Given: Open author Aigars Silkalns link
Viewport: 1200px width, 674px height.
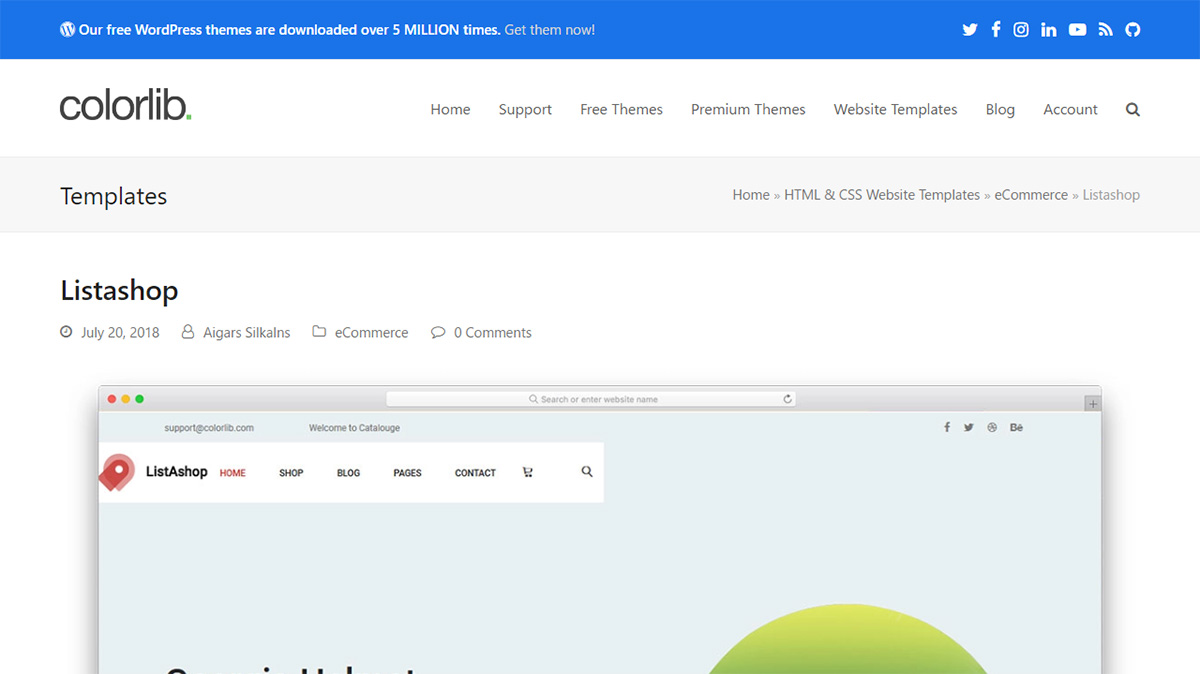Looking at the screenshot, I should 247,333.
